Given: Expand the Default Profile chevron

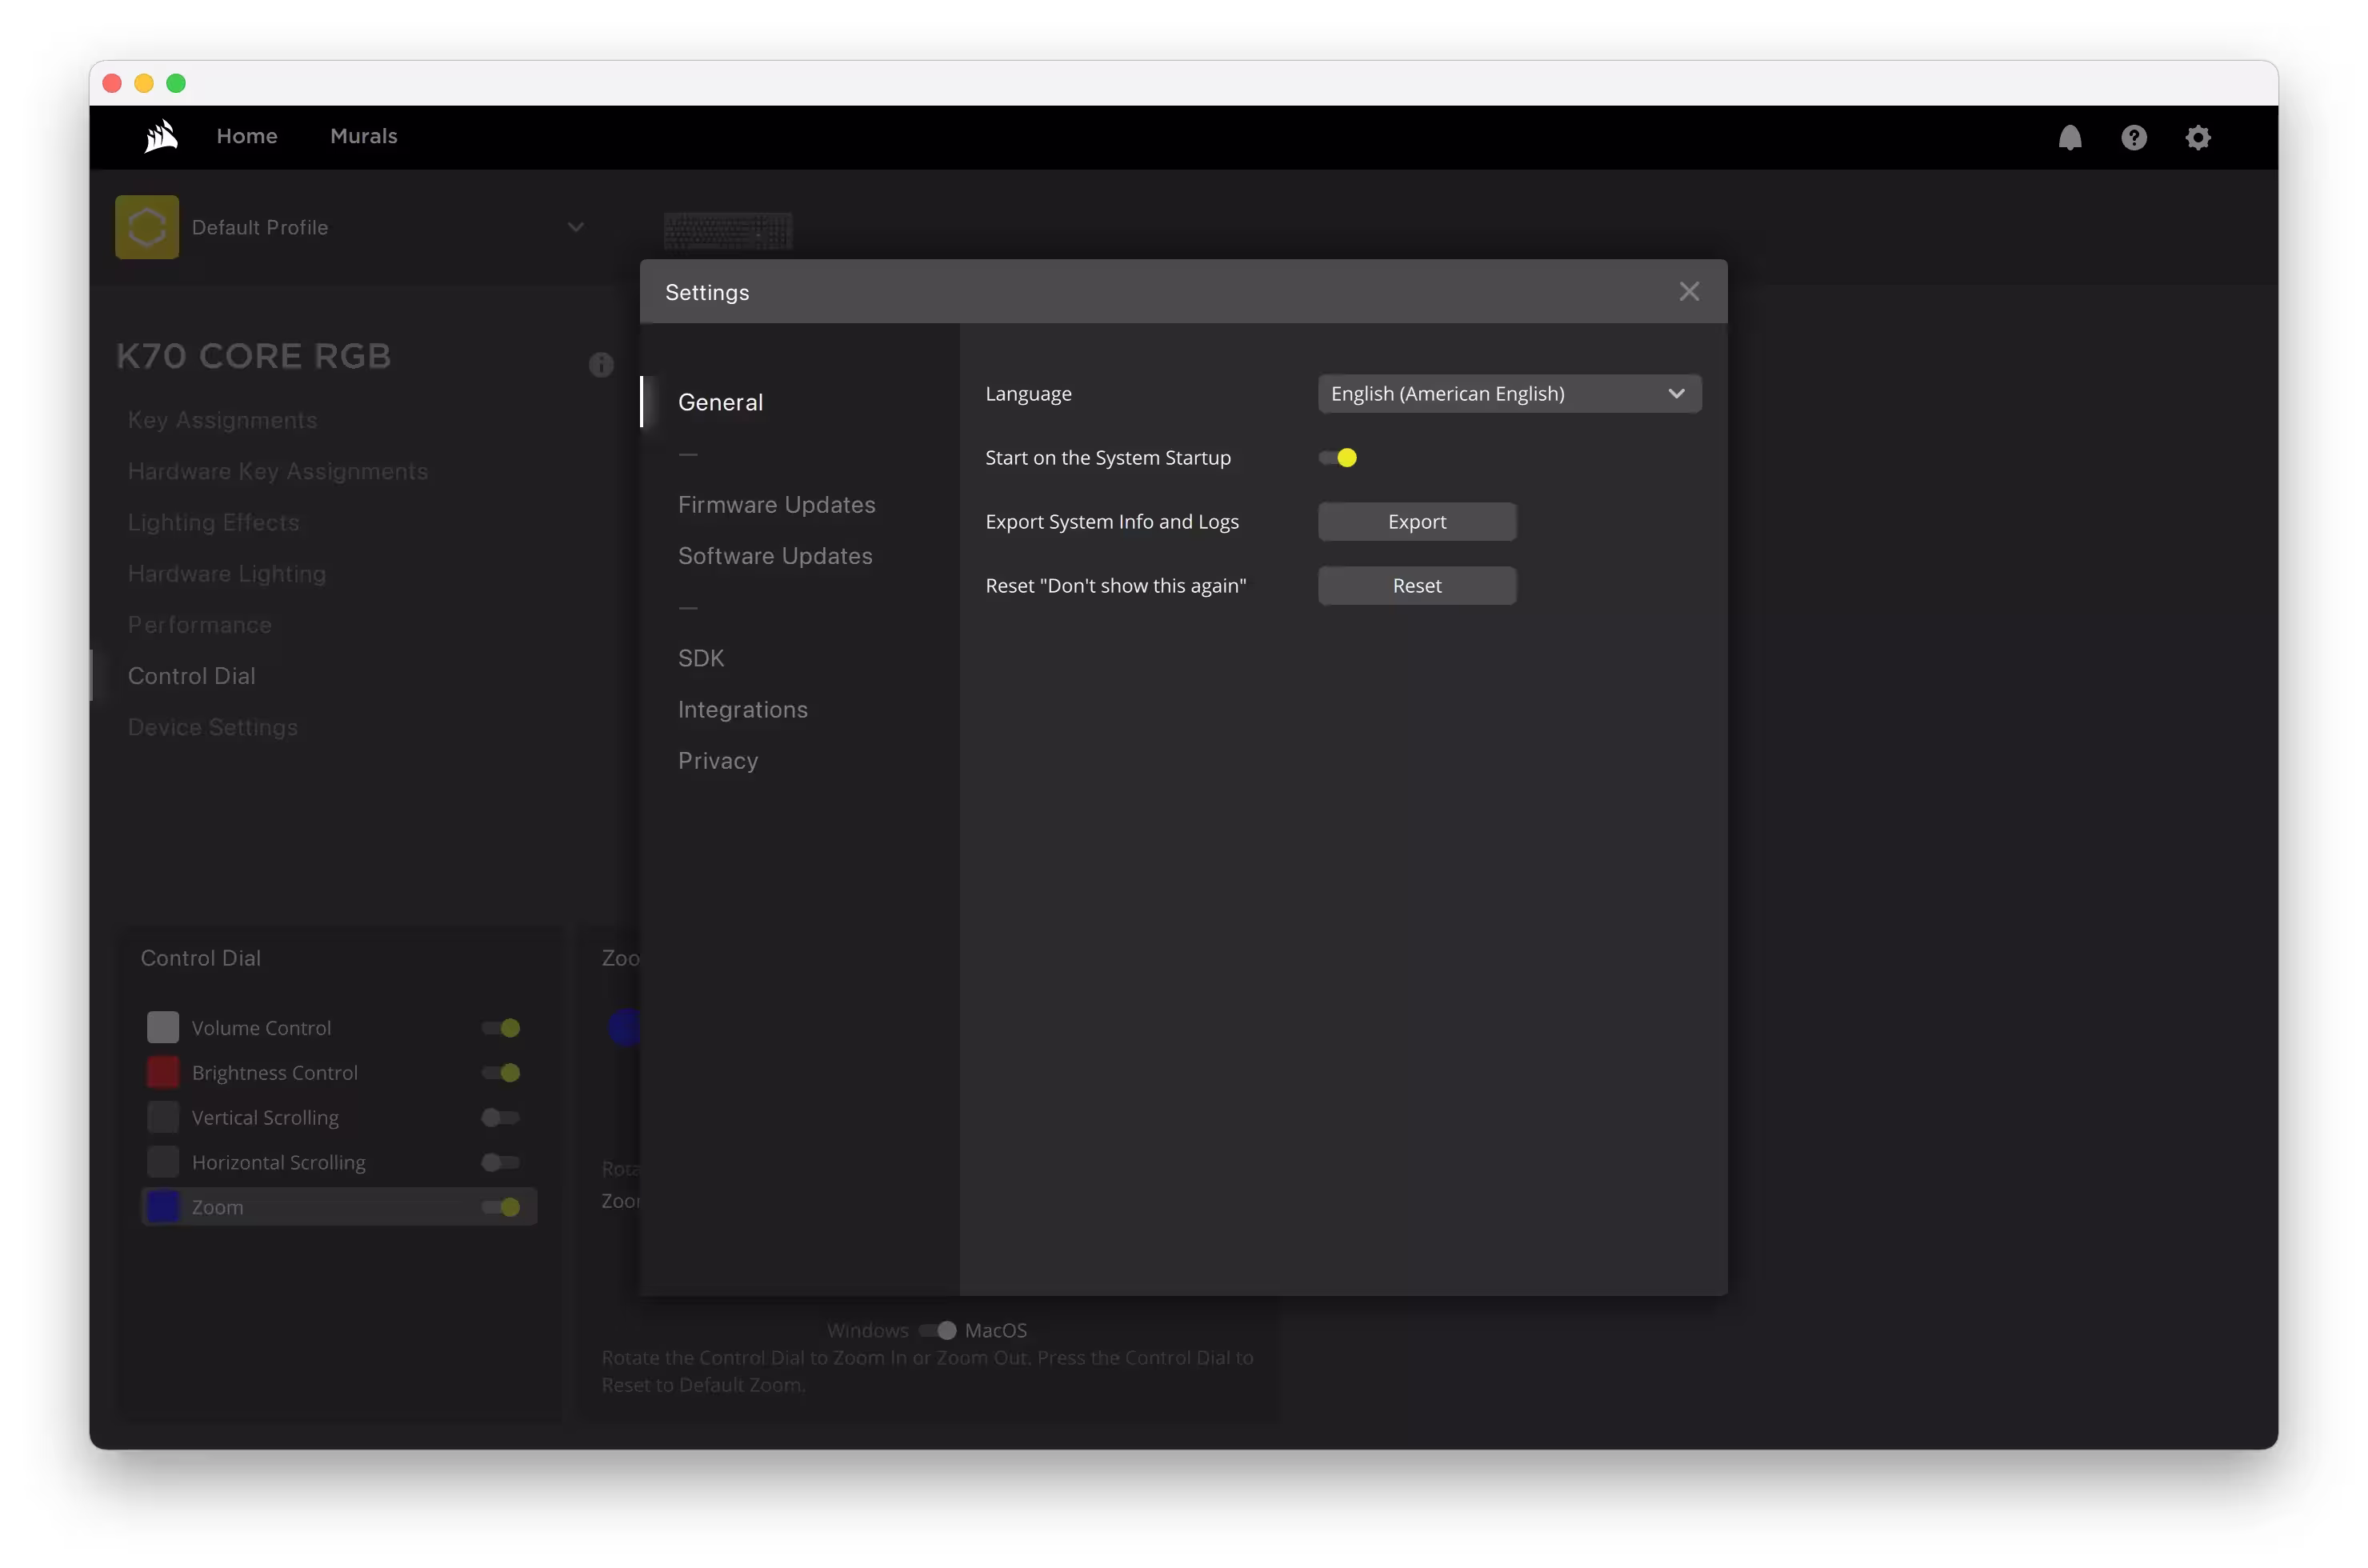Looking at the screenshot, I should [x=576, y=227].
